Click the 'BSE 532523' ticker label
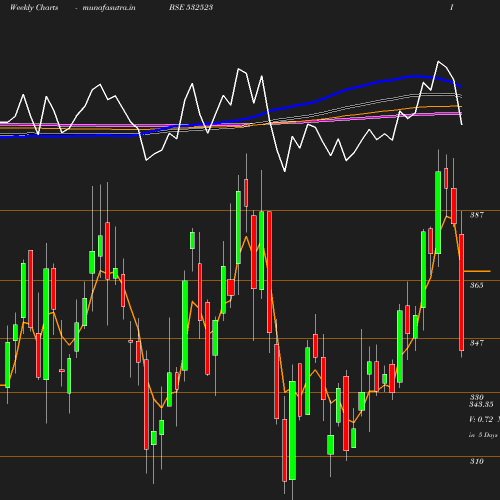The image size is (500, 500). [x=191, y=7]
